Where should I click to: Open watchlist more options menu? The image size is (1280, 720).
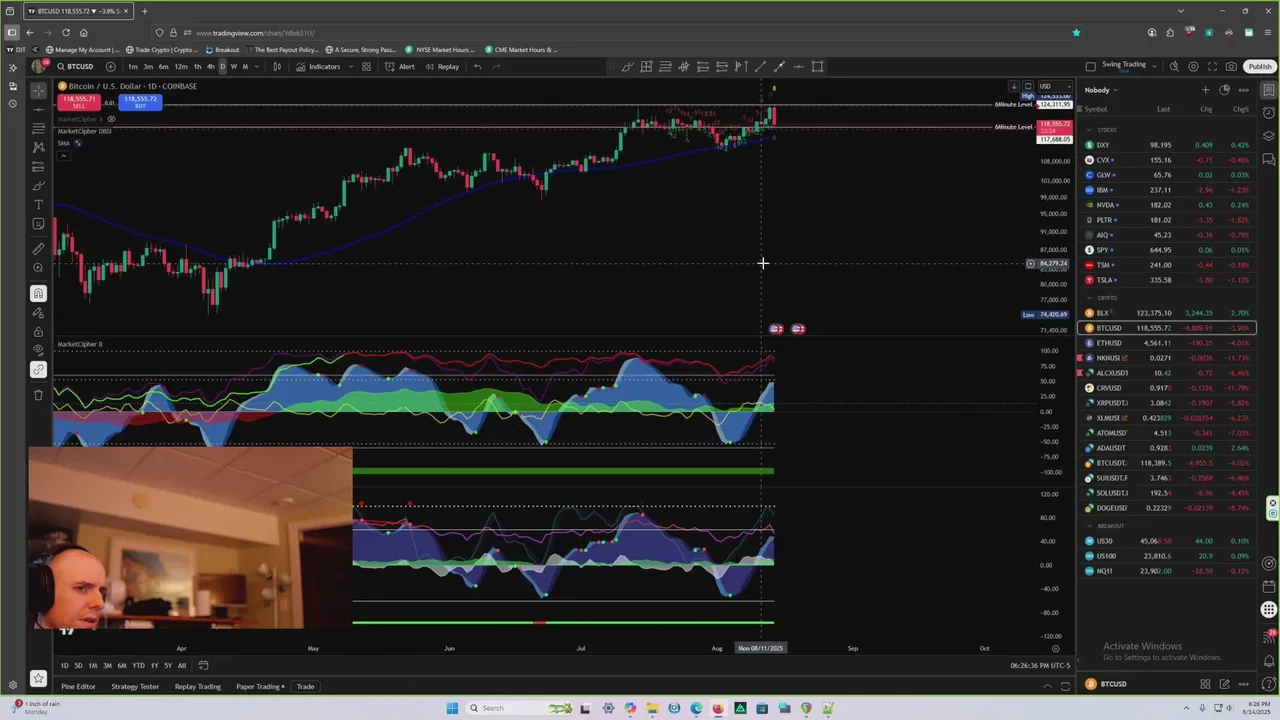(1244, 90)
